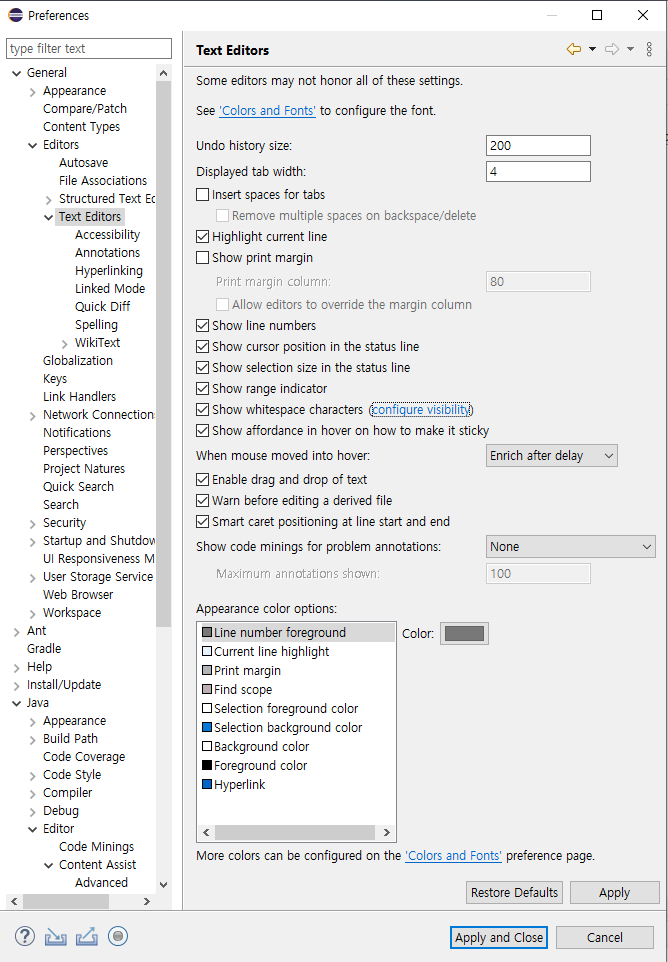Collapse the Java tree node

click(17, 703)
